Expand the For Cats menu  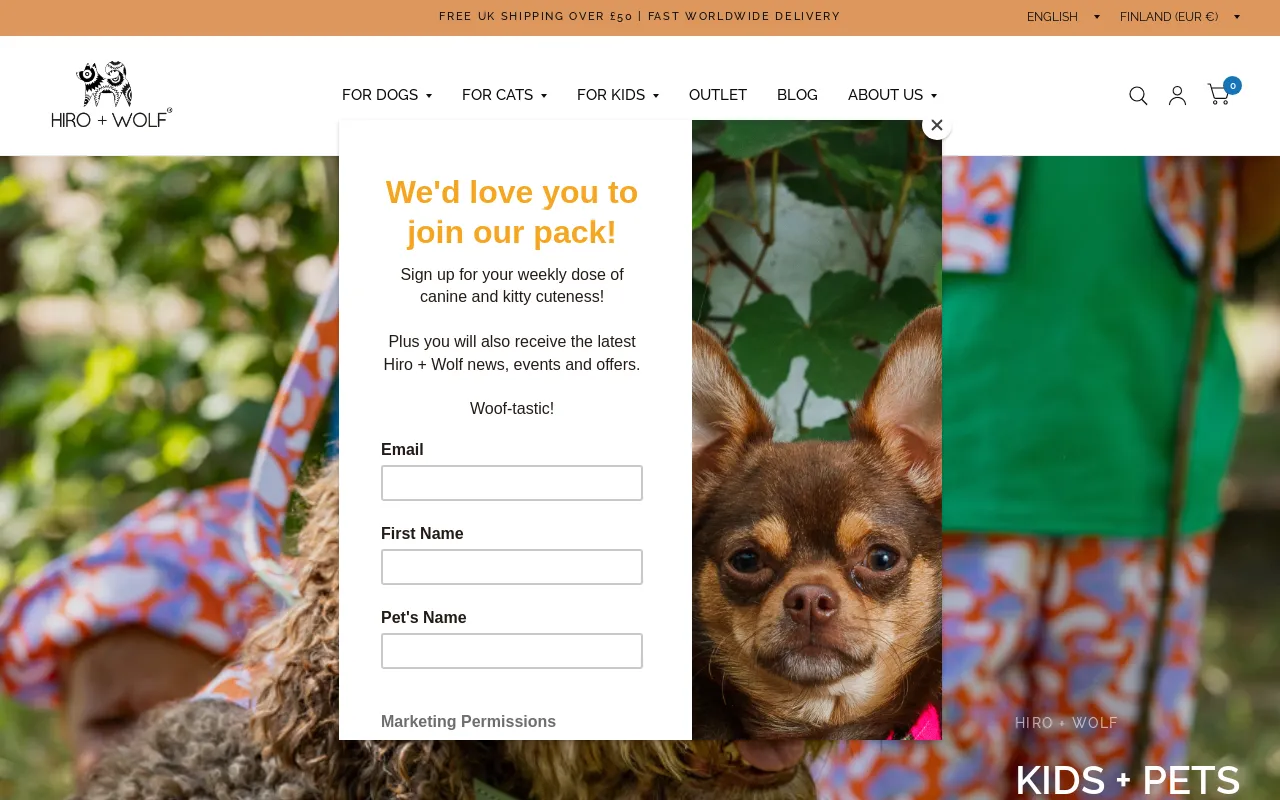coord(504,95)
